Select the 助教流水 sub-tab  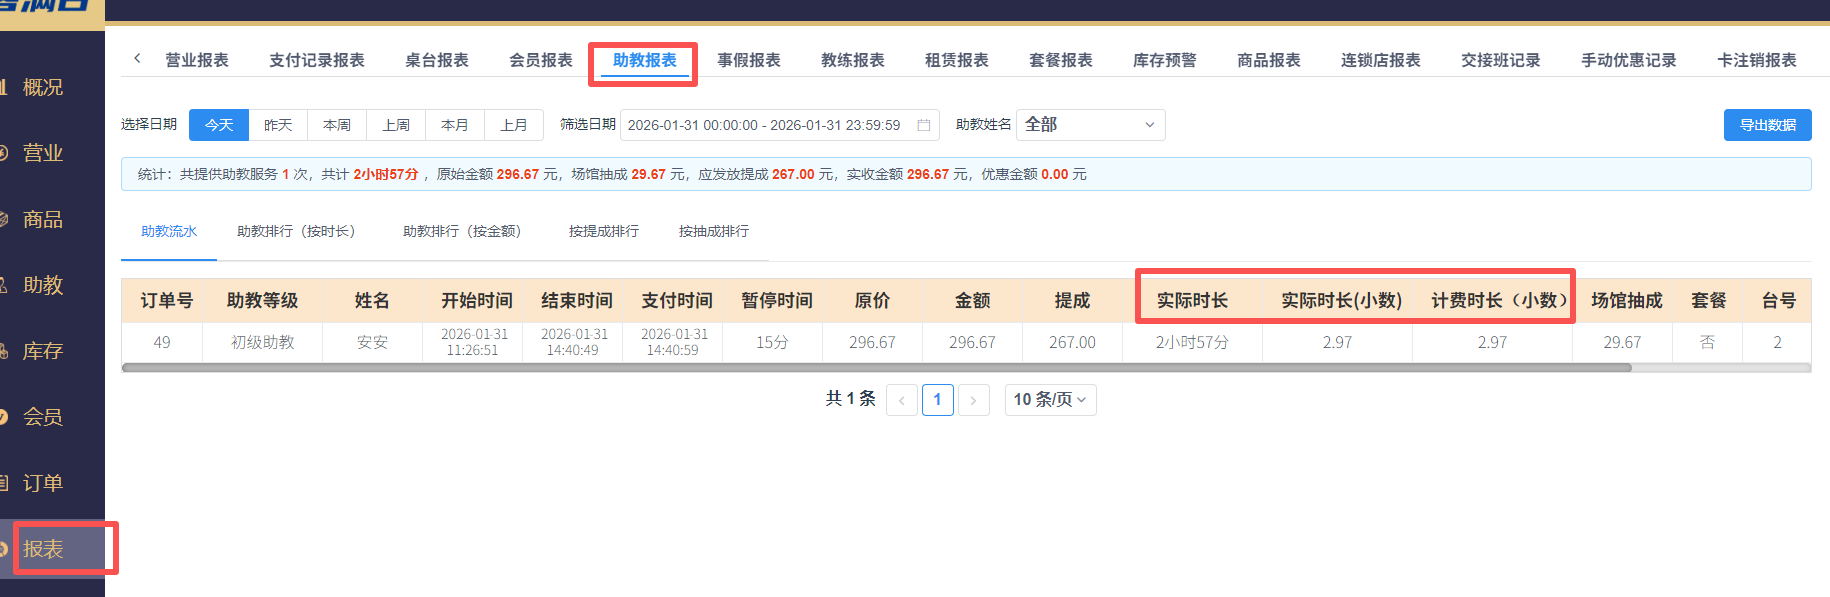(x=169, y=231)
